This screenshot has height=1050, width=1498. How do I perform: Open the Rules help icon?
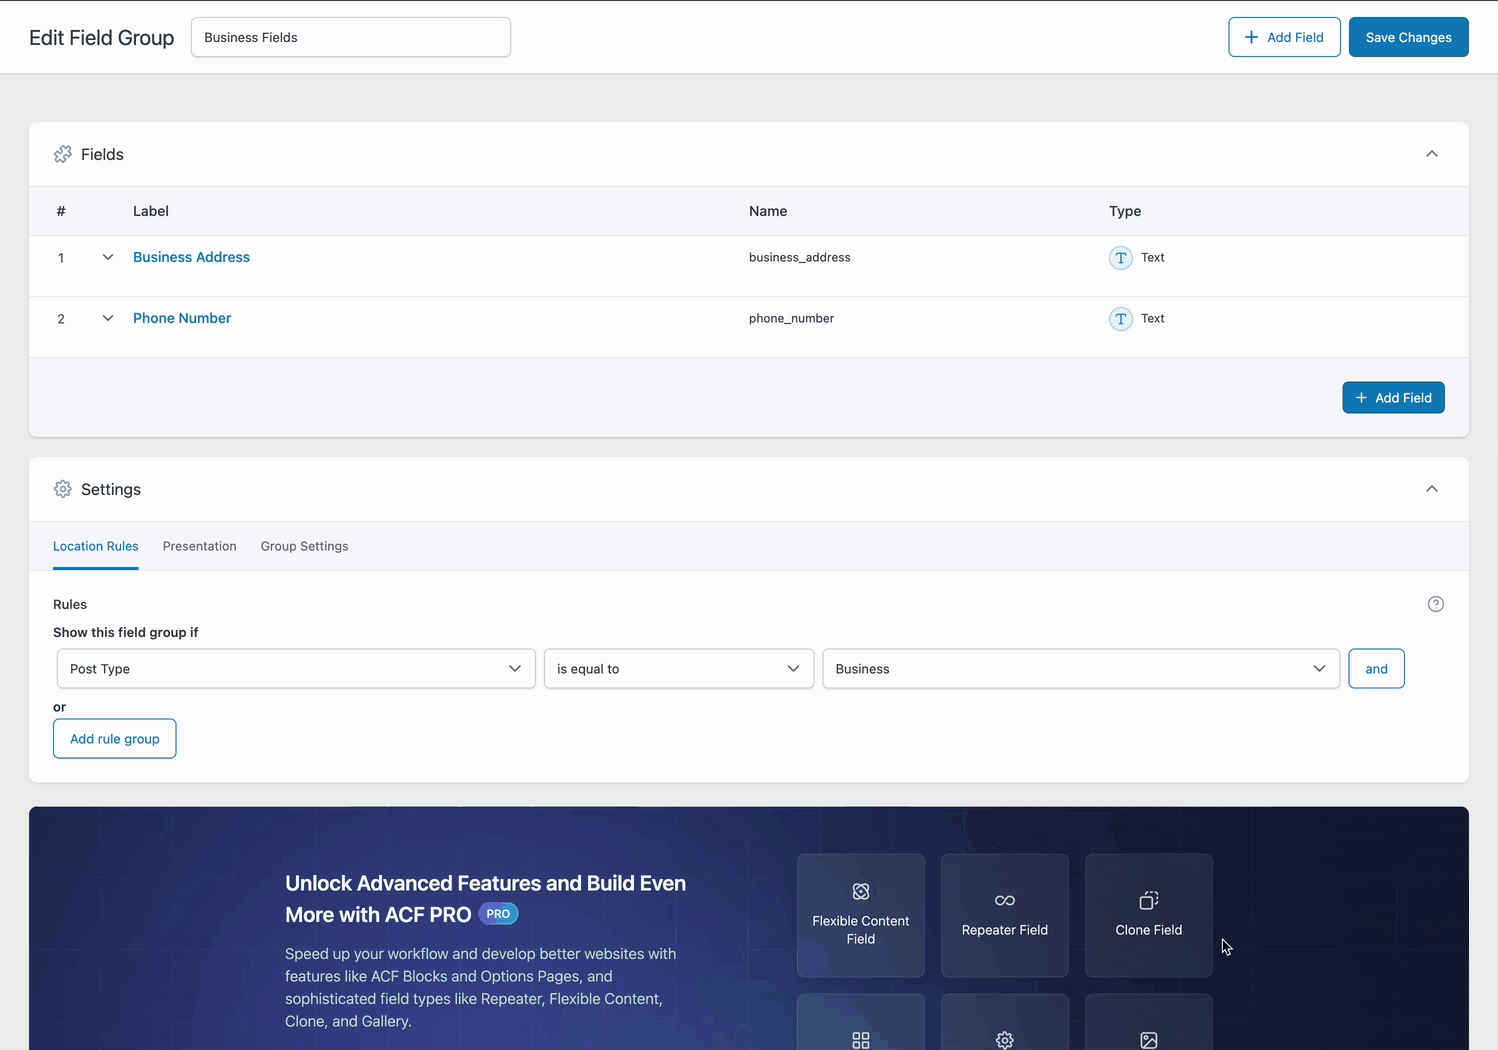click(x=1436, y=604)
